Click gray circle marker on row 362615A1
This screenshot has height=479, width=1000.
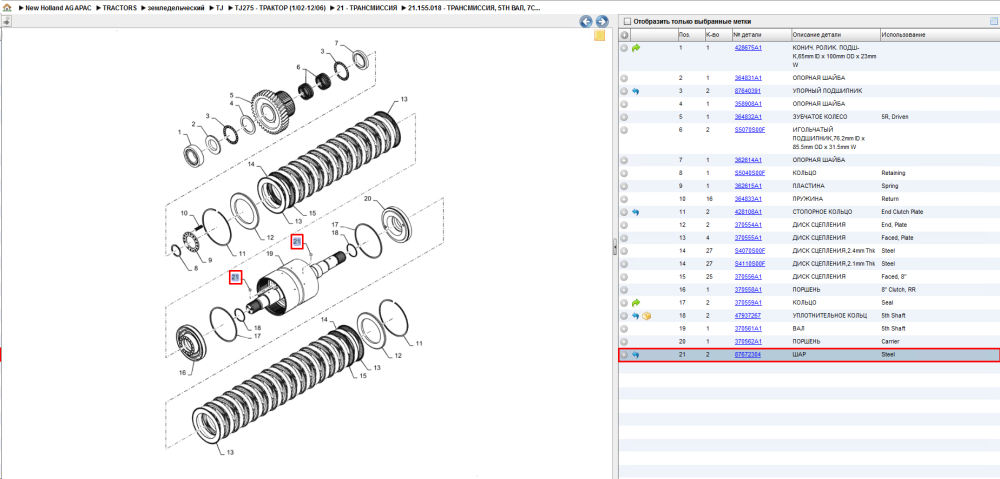[624, 186]
